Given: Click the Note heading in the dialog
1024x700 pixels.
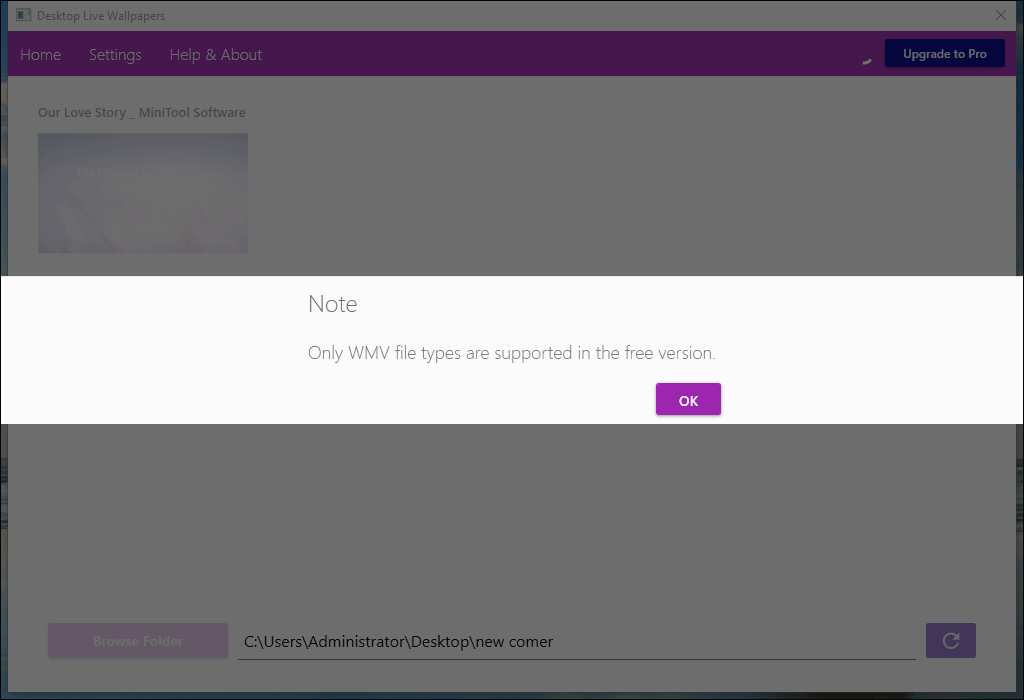Looking at the screenshot, I should 332,304.
